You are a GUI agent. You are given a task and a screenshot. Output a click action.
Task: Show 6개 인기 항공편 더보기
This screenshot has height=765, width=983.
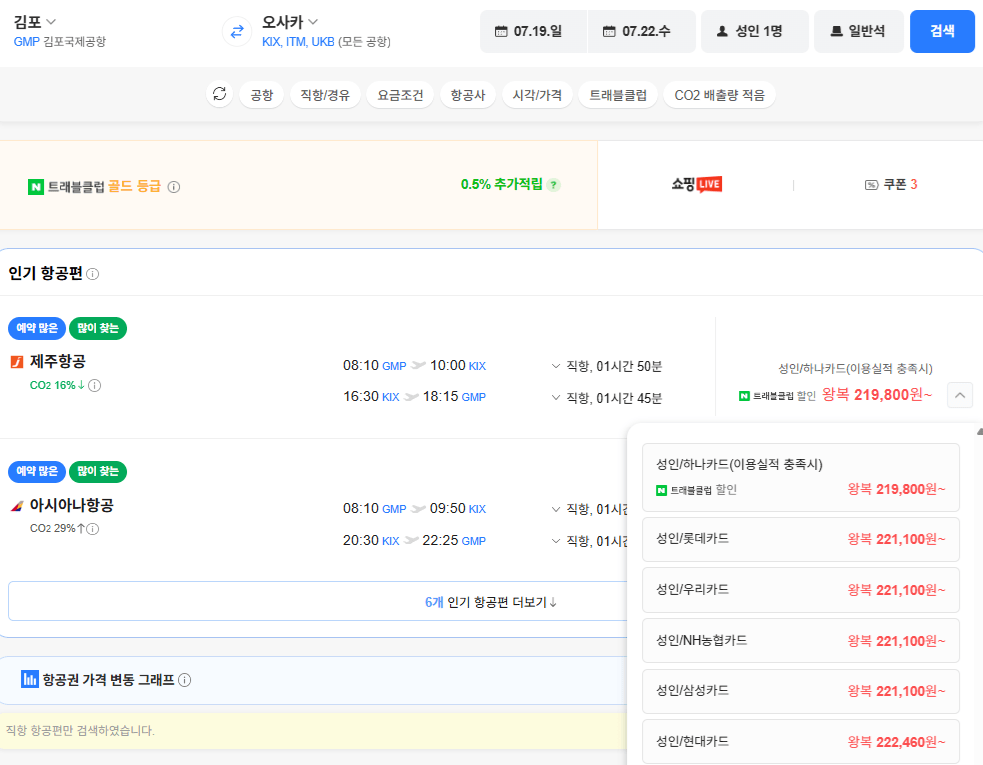point(491,602)
